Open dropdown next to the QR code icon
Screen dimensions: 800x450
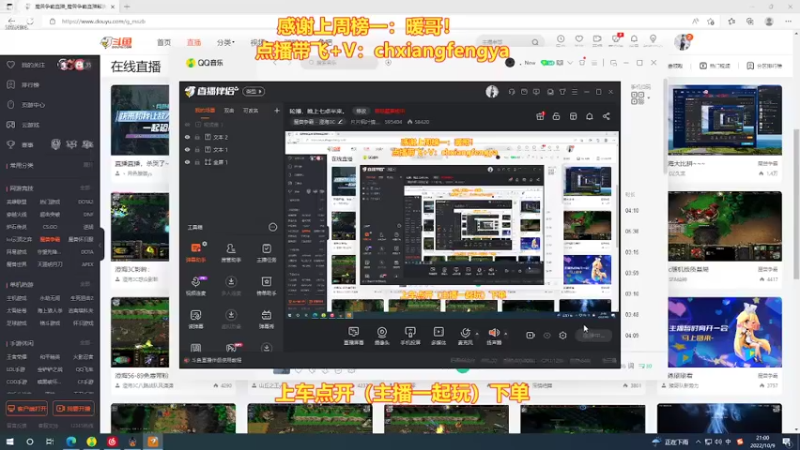click(x=649, y=97)
